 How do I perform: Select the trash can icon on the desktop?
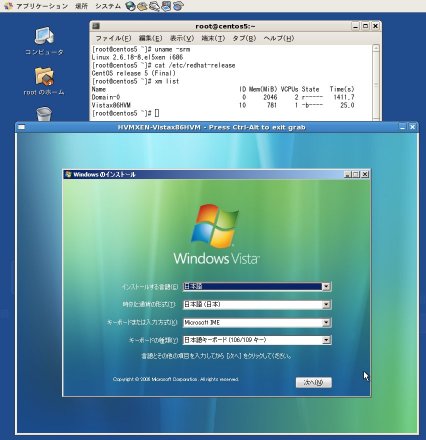tap(44, 114)
